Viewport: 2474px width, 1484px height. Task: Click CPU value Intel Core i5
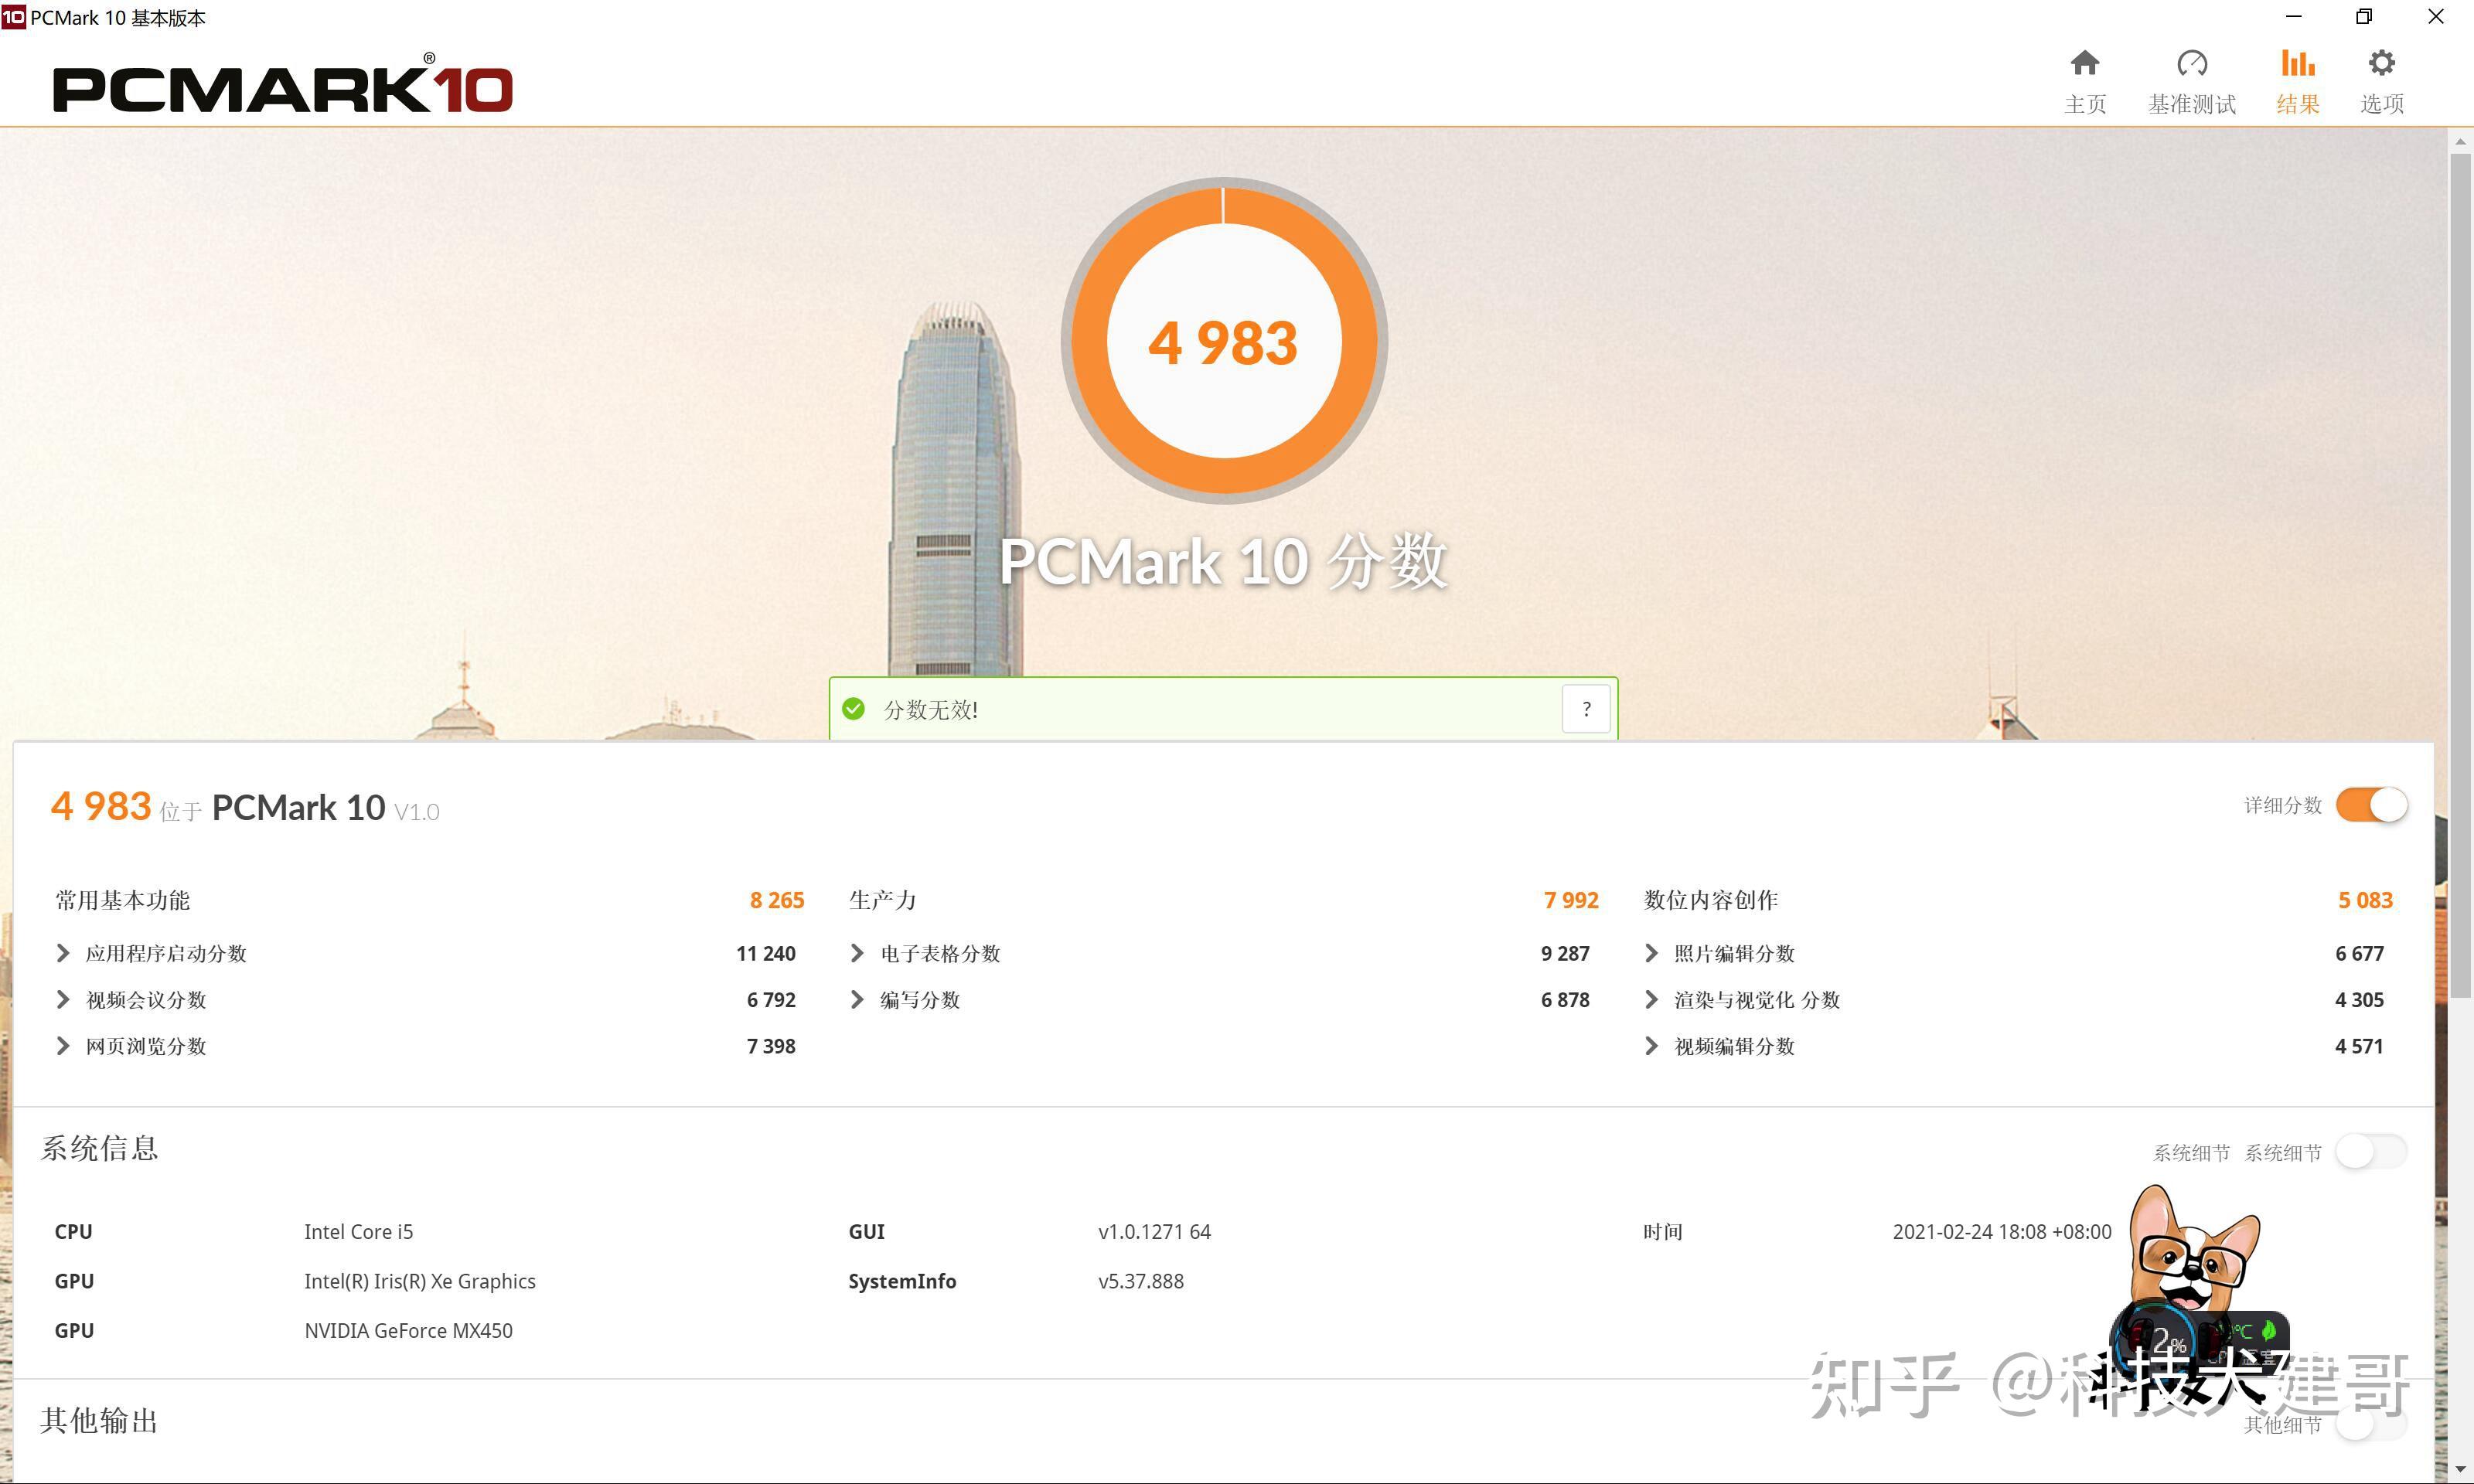[358, 1232]
